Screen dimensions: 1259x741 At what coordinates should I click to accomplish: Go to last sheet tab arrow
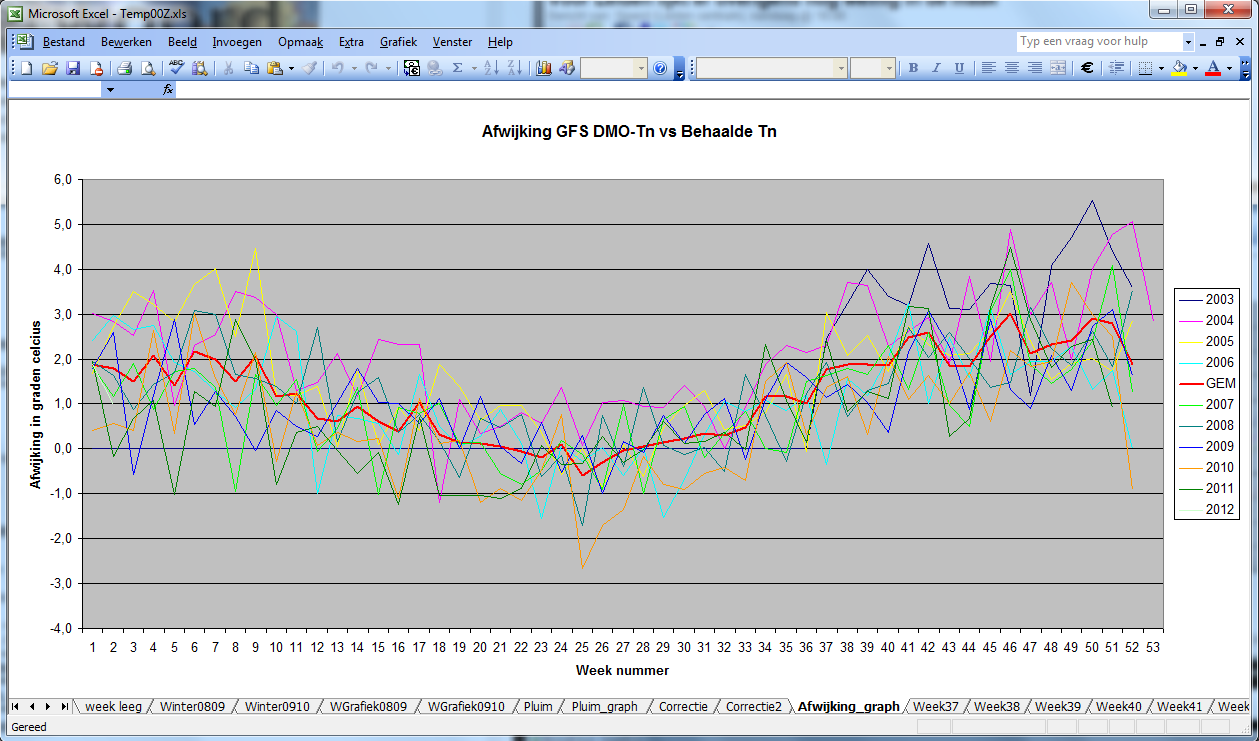tap(64, 706)
